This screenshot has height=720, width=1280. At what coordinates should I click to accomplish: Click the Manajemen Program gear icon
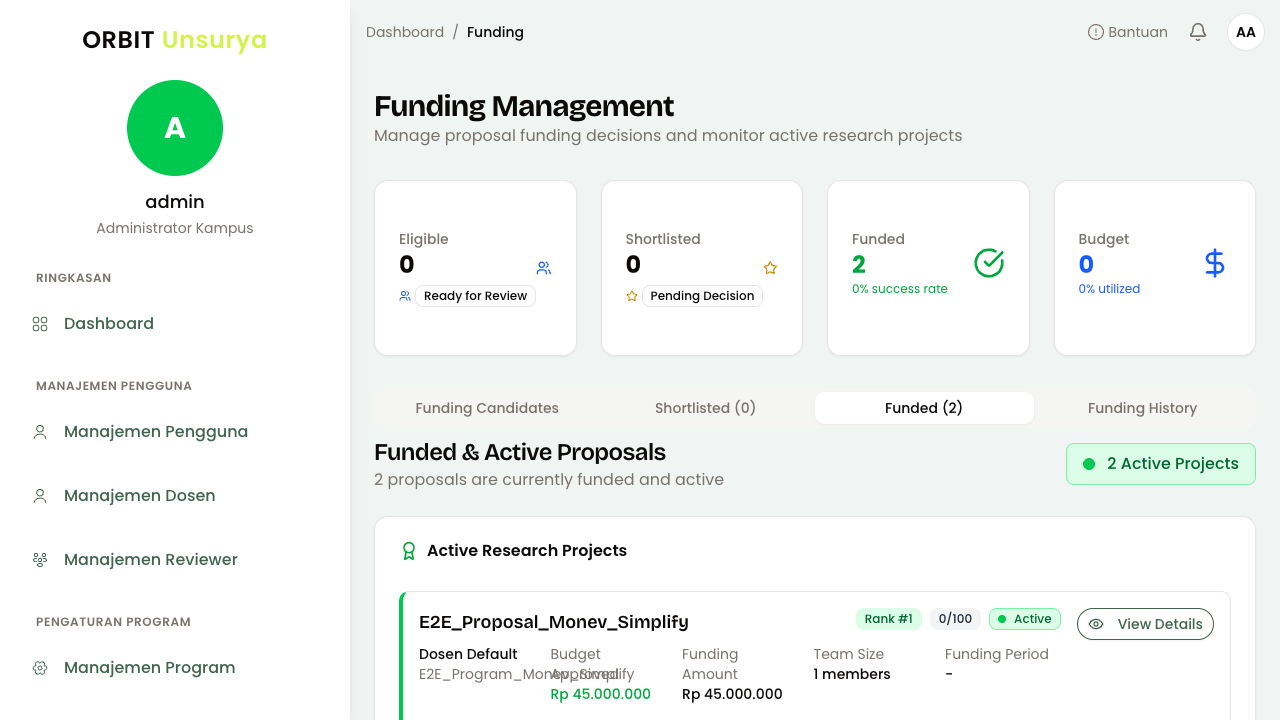click(40, 668)
